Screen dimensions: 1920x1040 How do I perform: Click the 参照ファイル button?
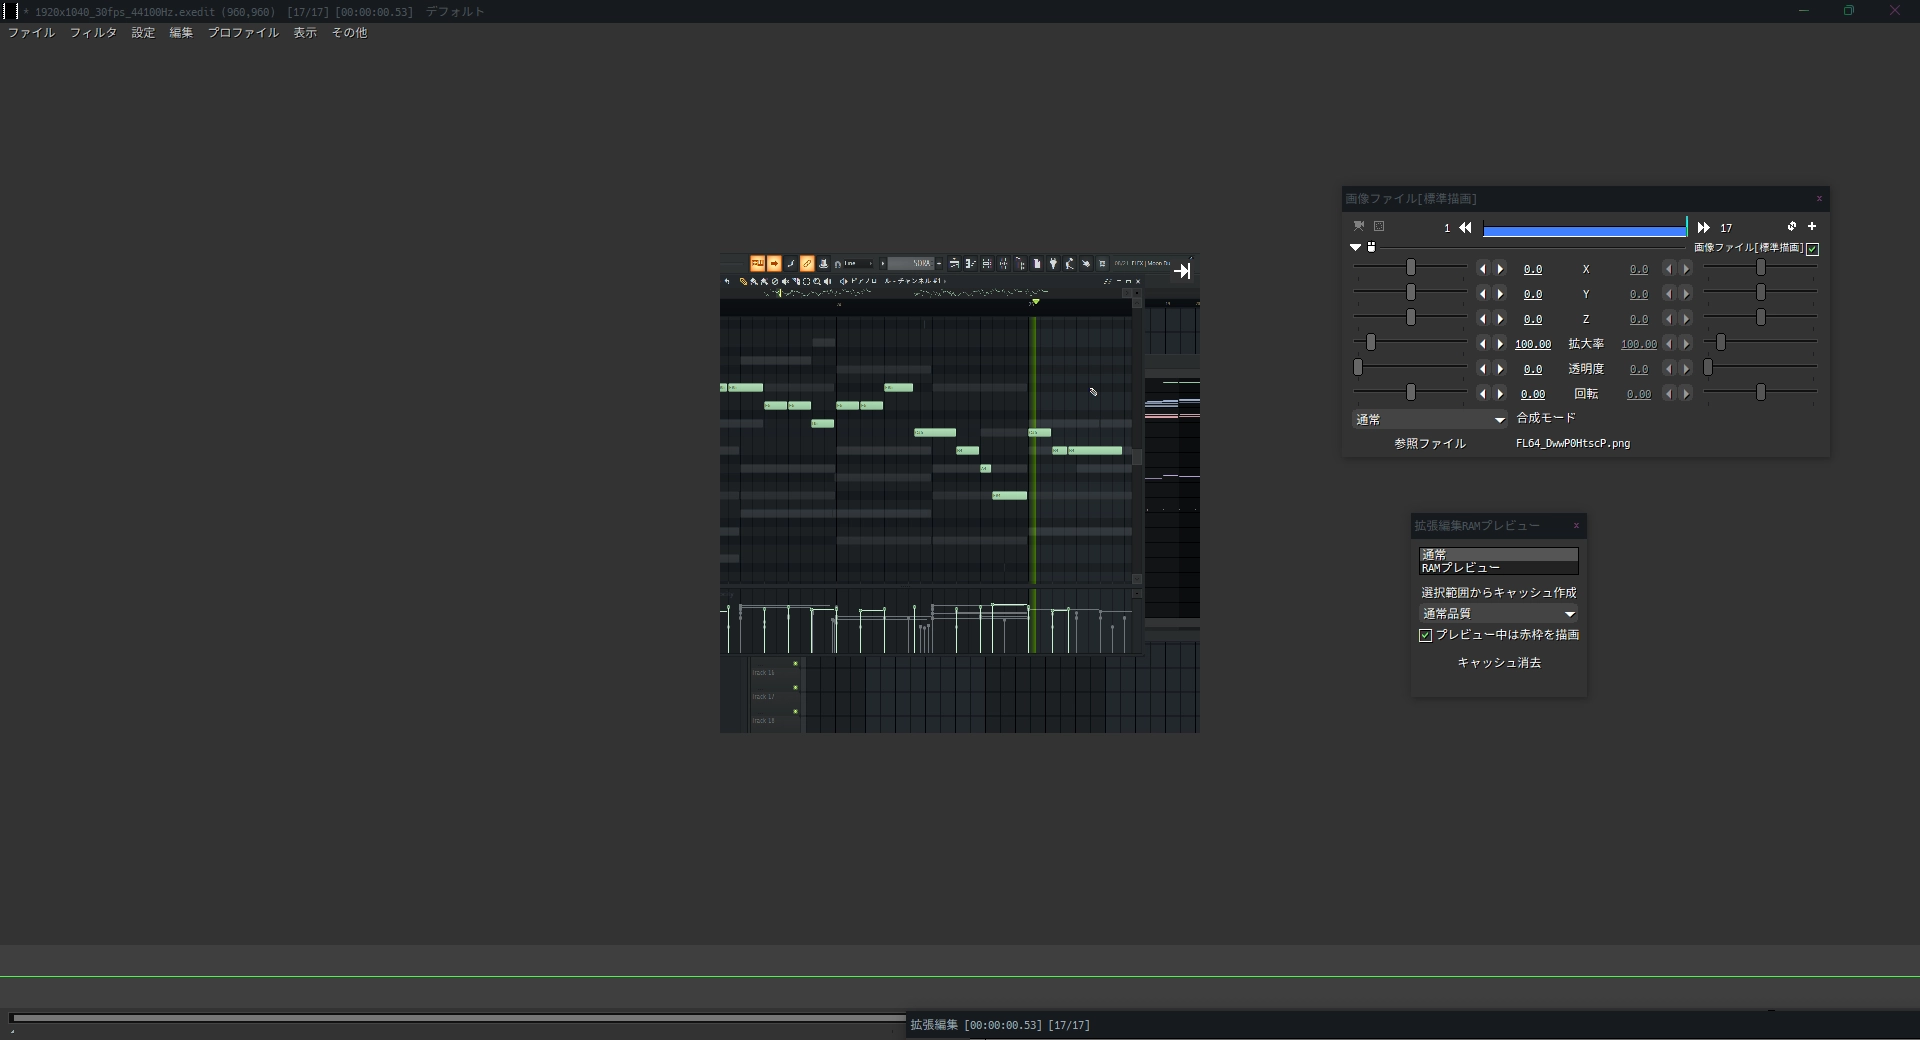[x=1430, y=444]
